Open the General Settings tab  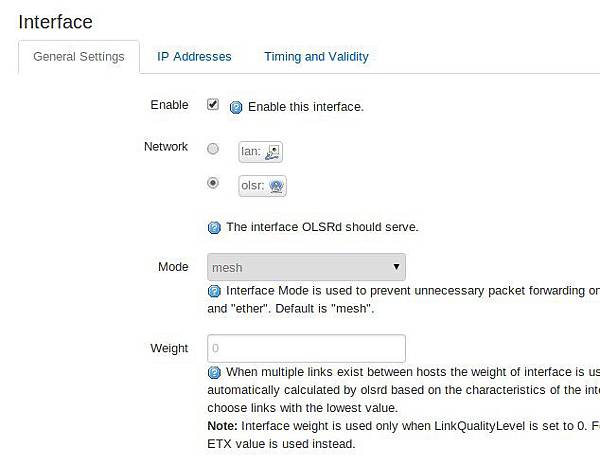coord(79,57)
